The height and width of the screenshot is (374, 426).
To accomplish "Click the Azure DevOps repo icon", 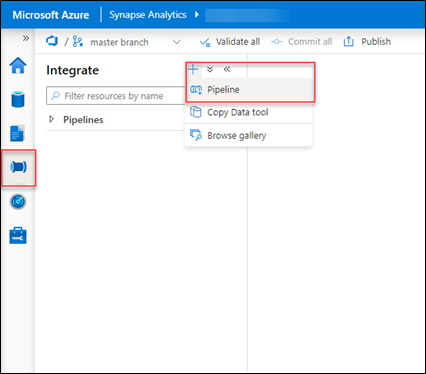I will [x=52, y=41].
